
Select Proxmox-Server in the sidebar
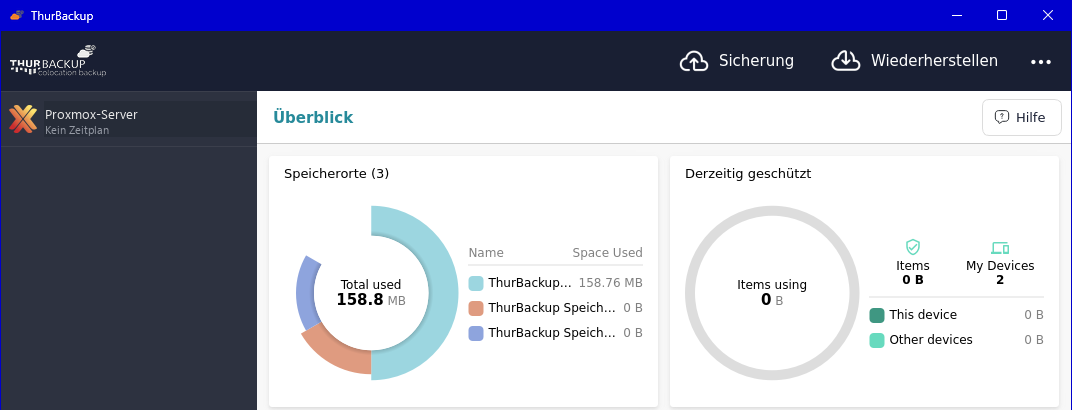129,120
